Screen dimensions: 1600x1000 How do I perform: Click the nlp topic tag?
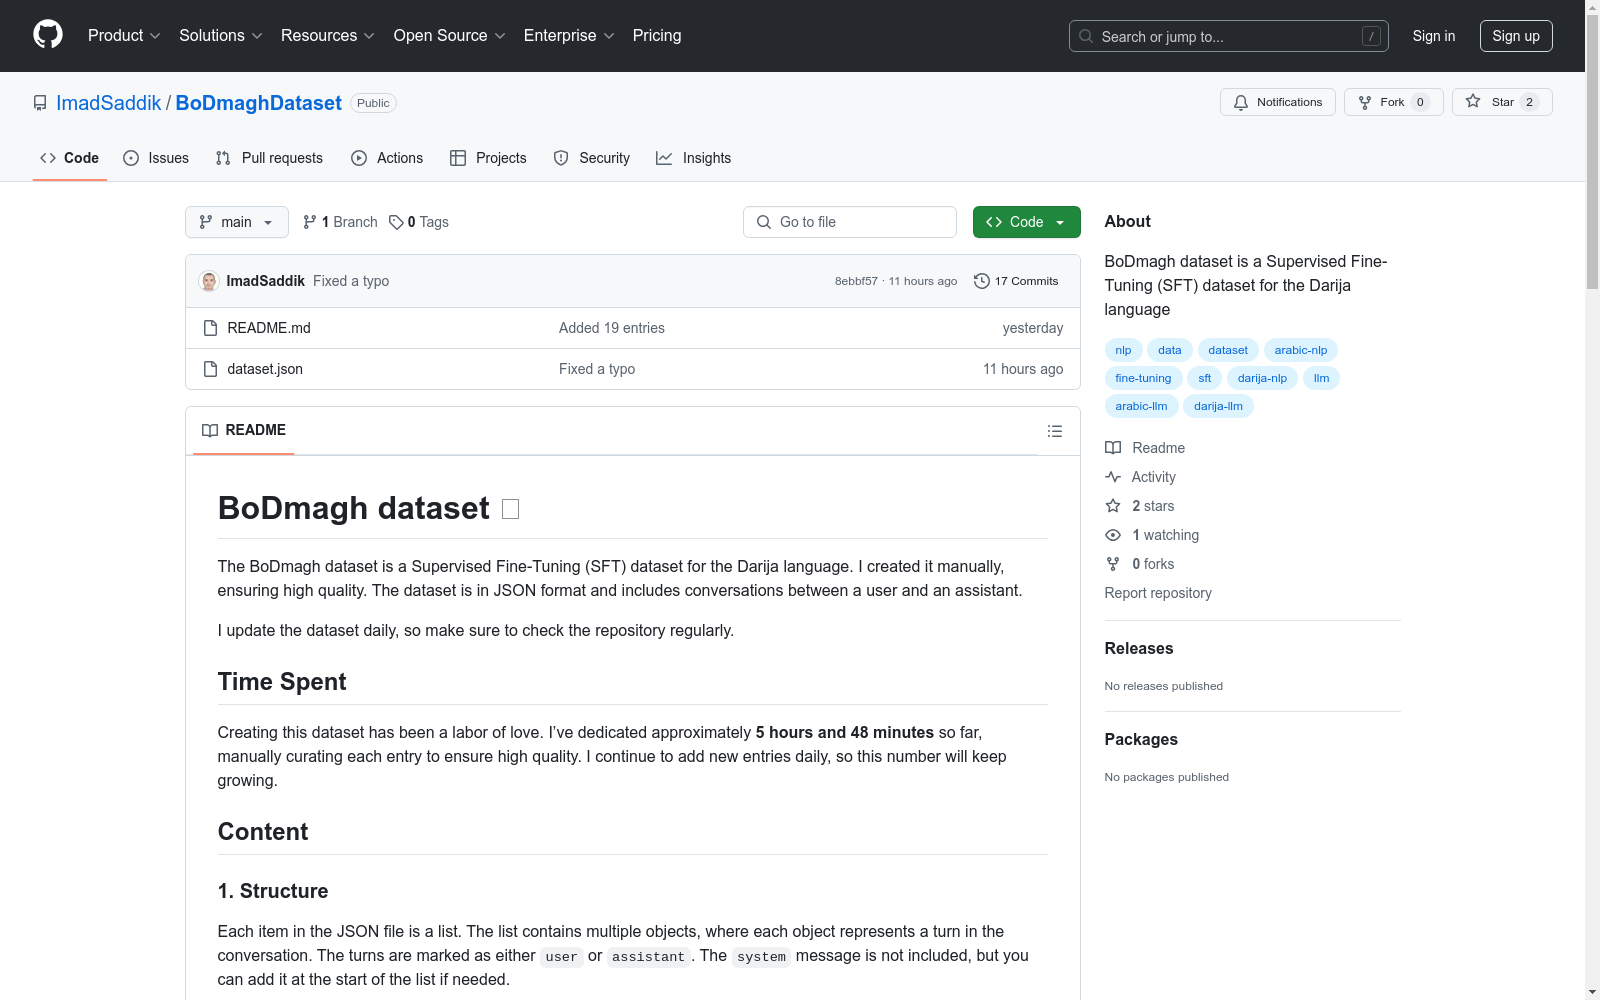[1123, 350]
